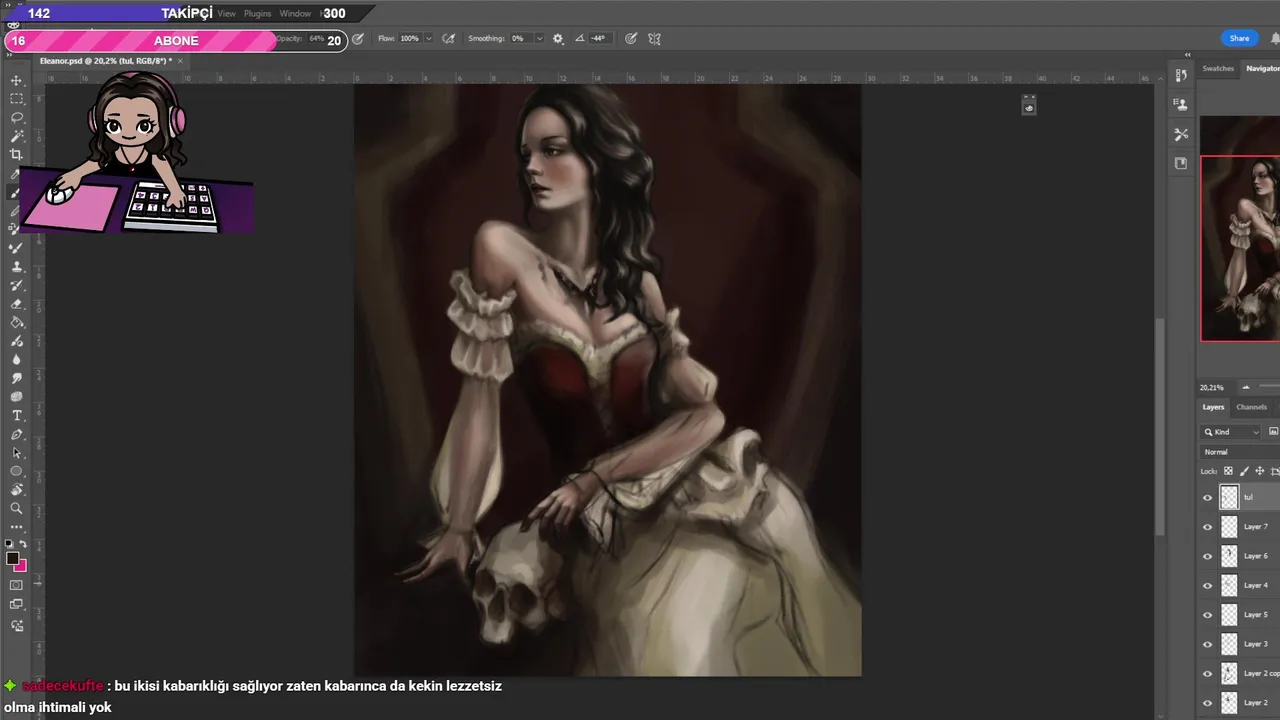Hide the tul layer
Screen dimensions: 1280x720
click(x=1207, y=497)
